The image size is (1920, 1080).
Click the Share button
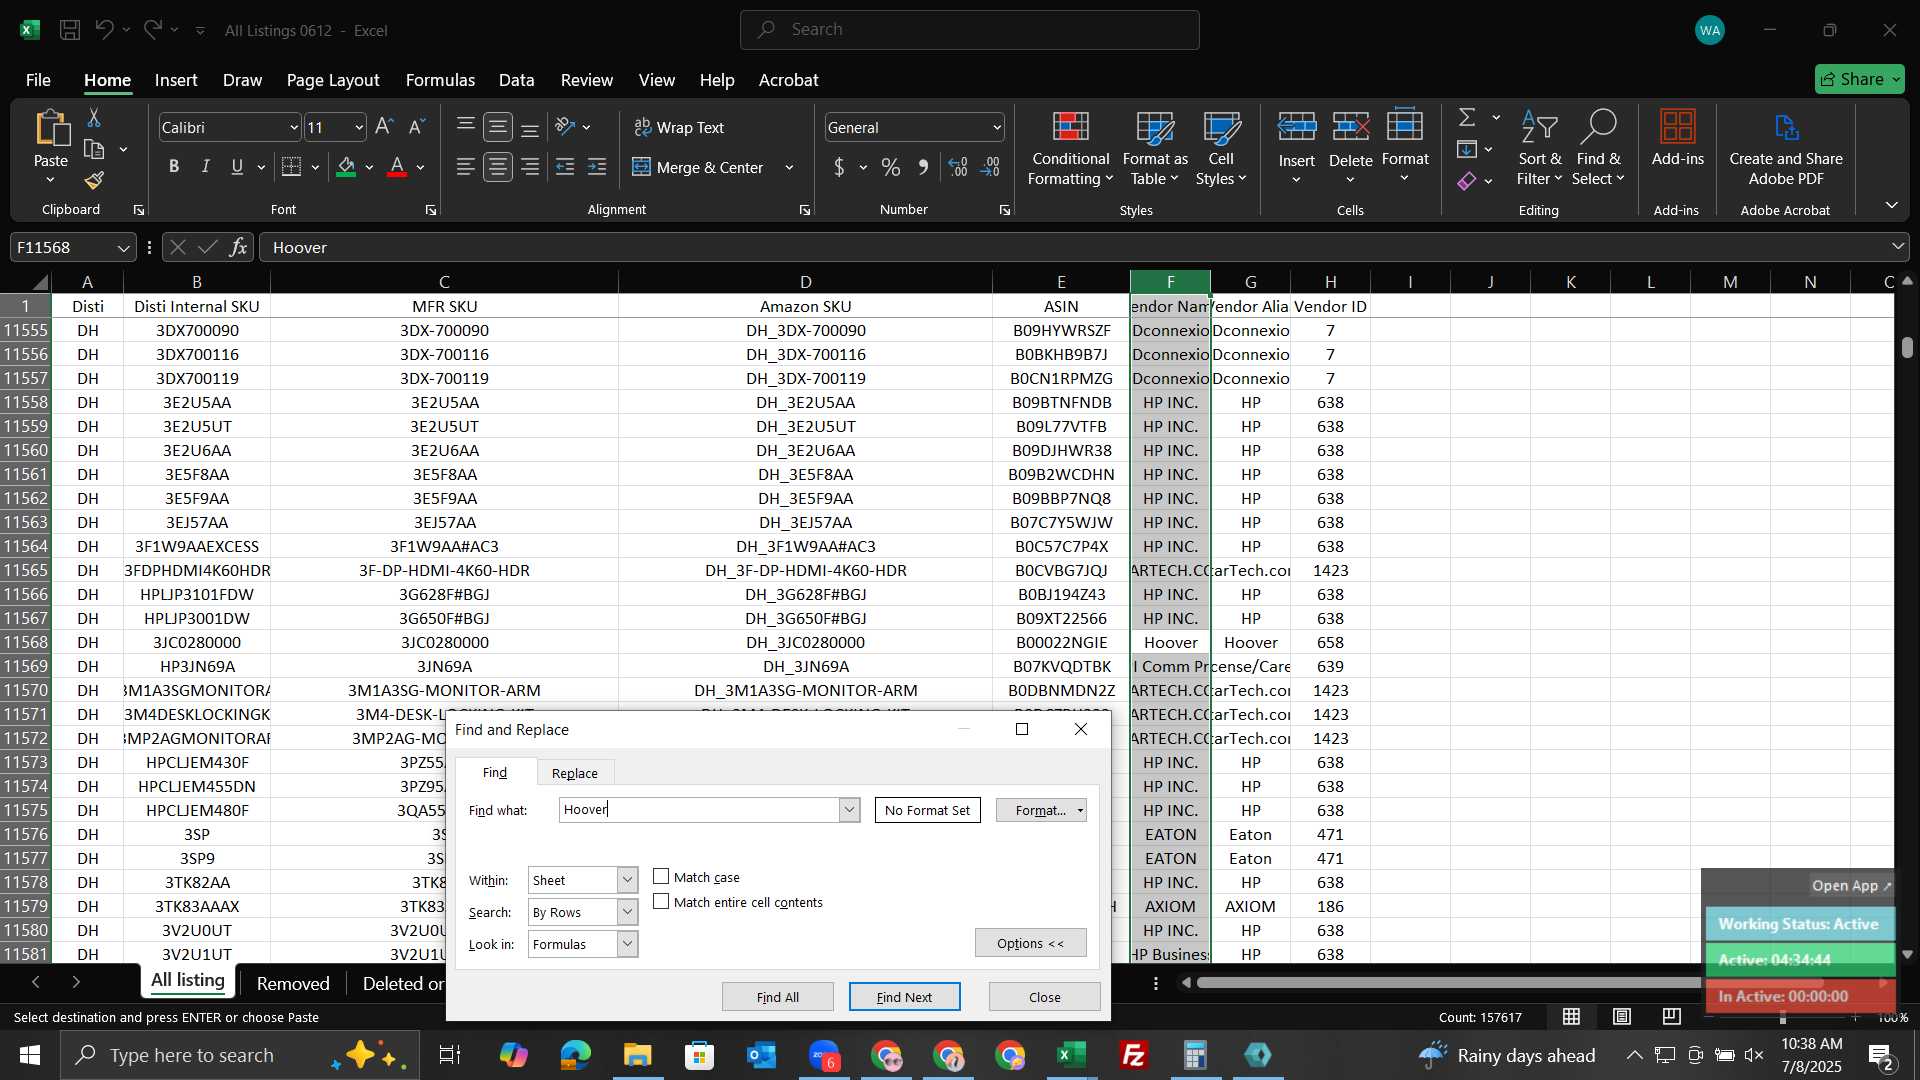1860,79
